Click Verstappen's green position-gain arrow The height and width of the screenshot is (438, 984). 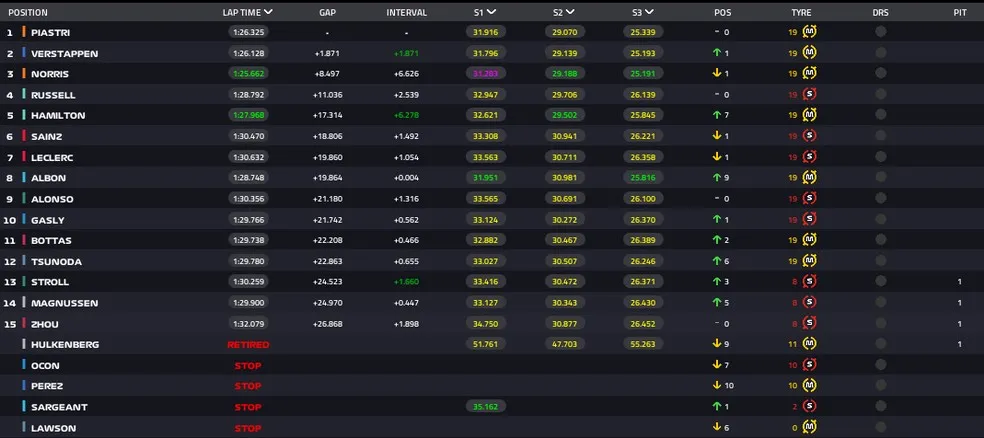coord(717,53)
